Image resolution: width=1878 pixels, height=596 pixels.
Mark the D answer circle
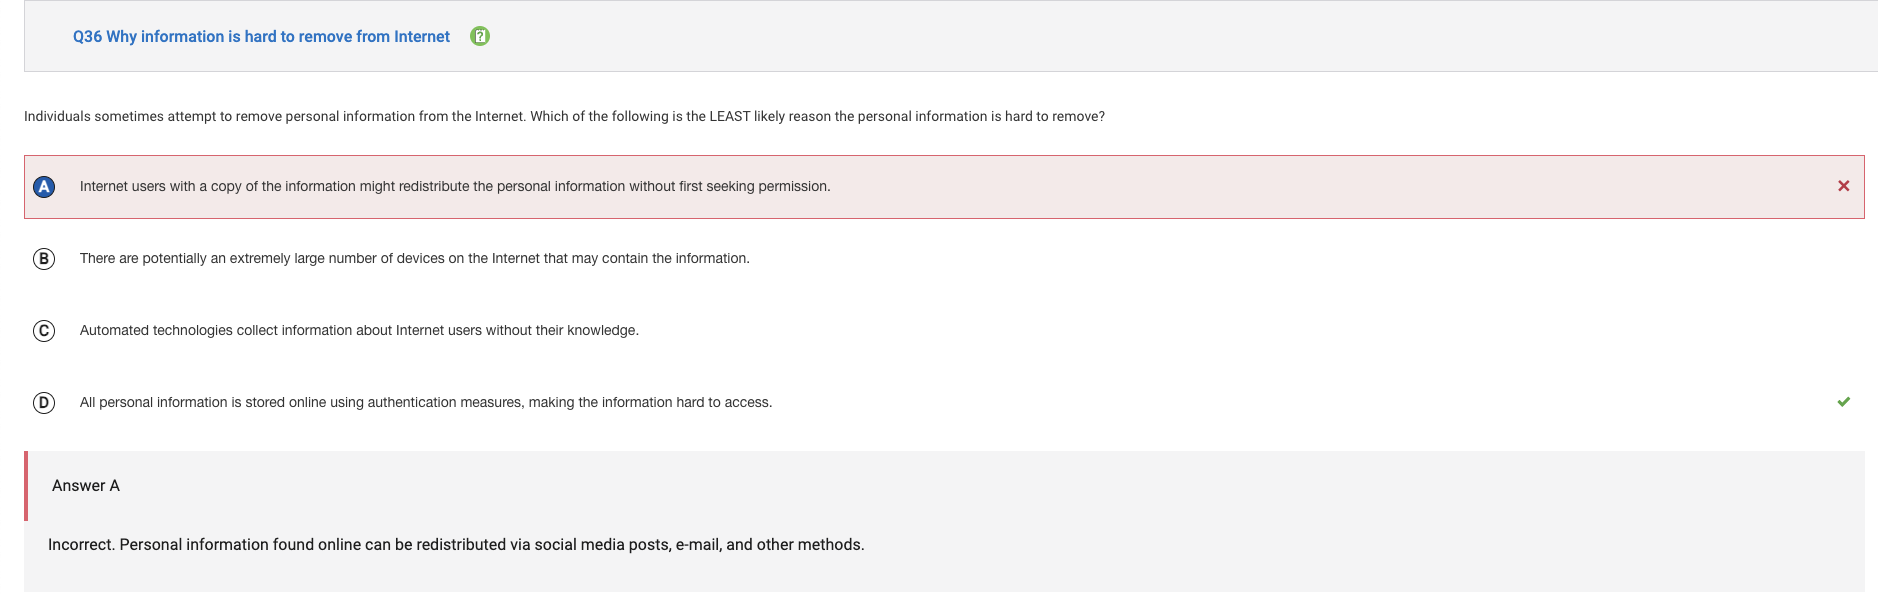[x=44, y=403]
